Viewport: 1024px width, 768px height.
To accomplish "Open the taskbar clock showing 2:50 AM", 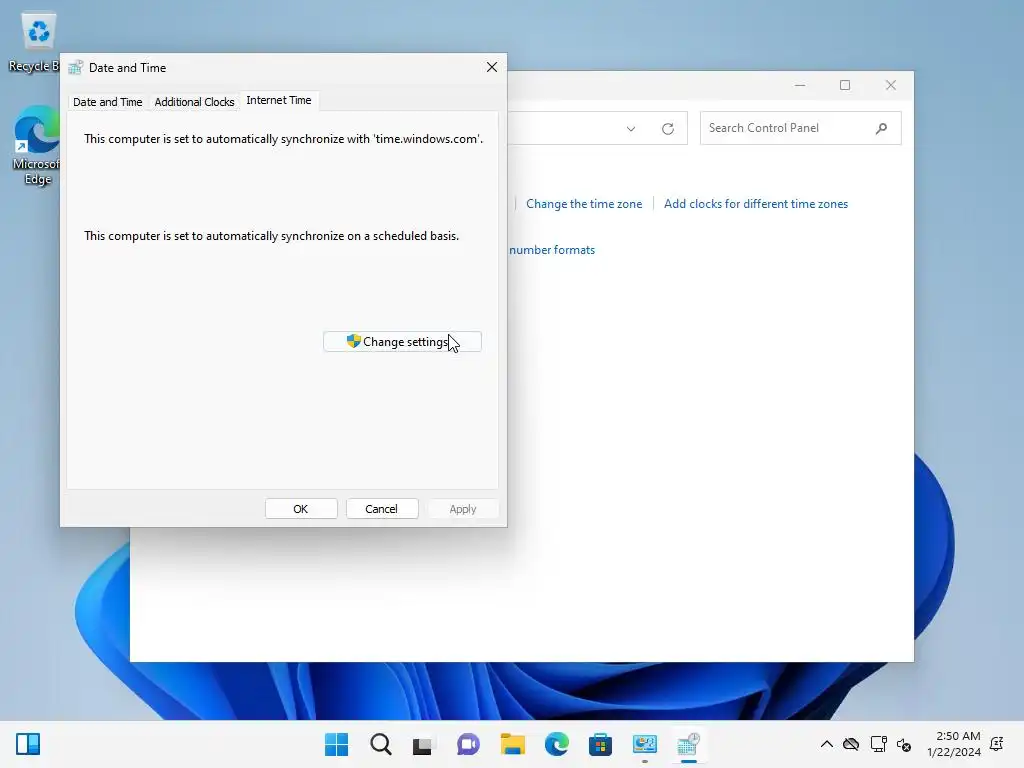I will pos(953,744).
